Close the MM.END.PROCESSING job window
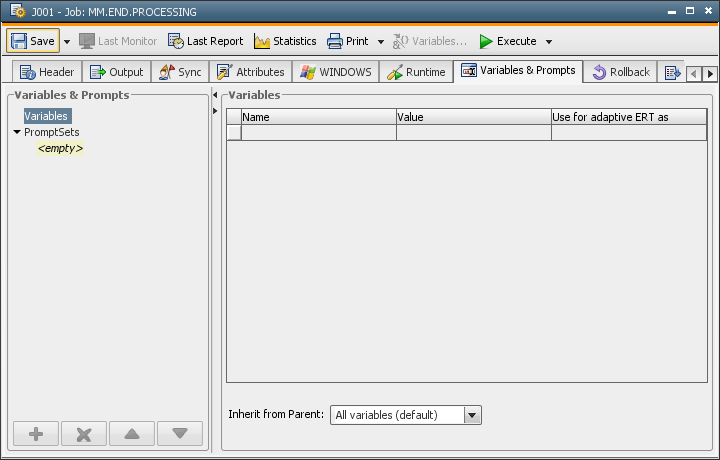The width and height of the screenshot is (720, 460). 709,11
